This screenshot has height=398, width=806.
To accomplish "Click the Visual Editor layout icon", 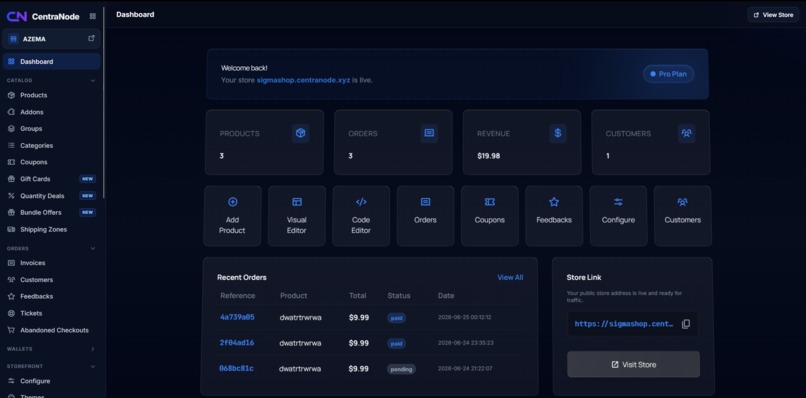I will pos(297,202).
